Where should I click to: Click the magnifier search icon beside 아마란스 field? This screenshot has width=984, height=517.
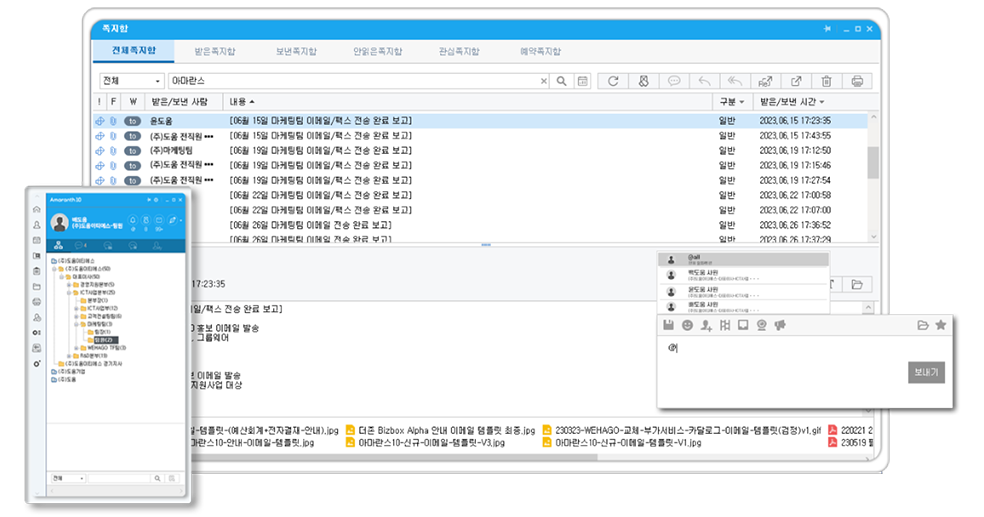click(562, 81)
